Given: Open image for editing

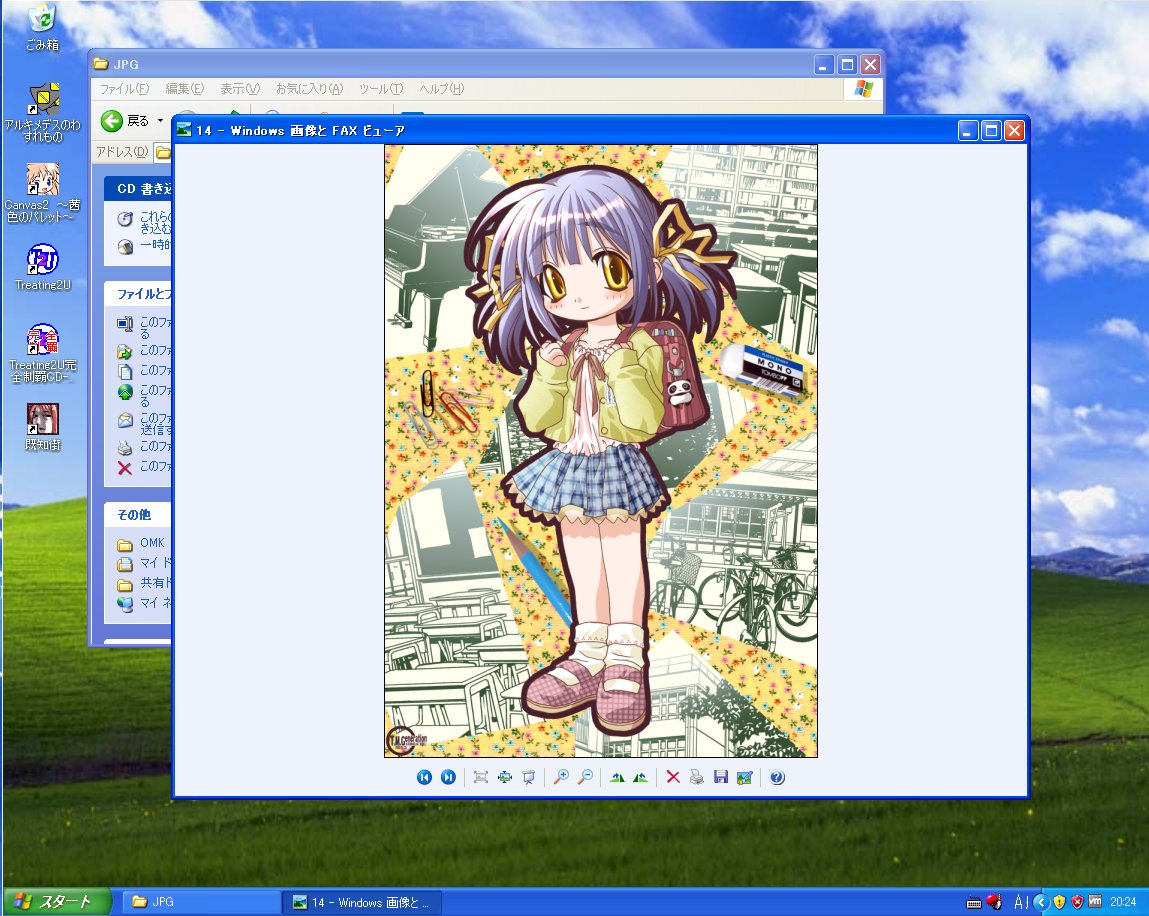Looking at the screenshot, I should click(x=745, y=777).
